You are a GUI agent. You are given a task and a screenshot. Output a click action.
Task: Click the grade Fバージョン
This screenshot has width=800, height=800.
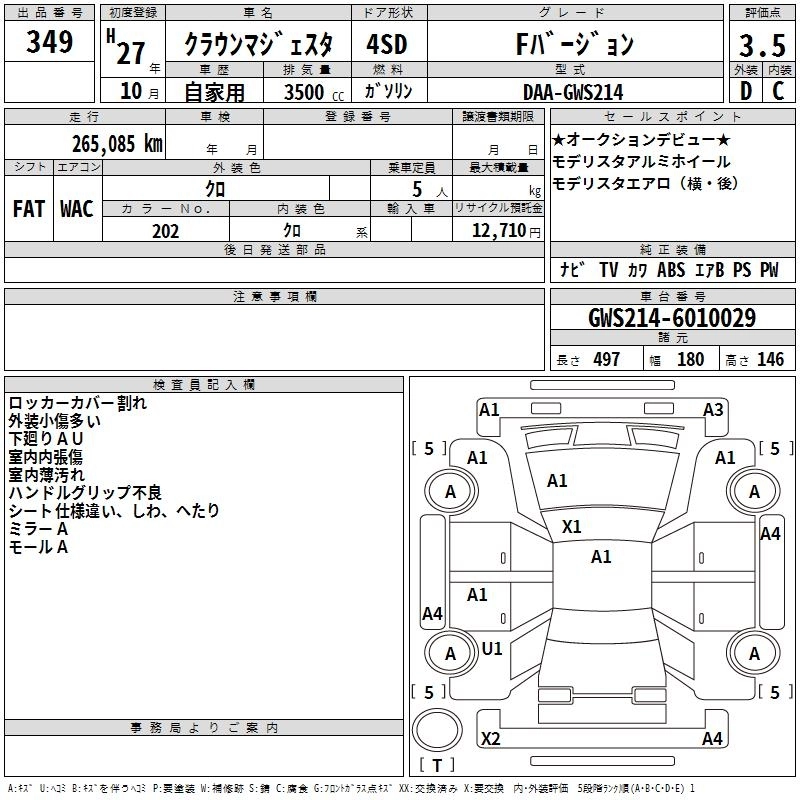(574, 44)
